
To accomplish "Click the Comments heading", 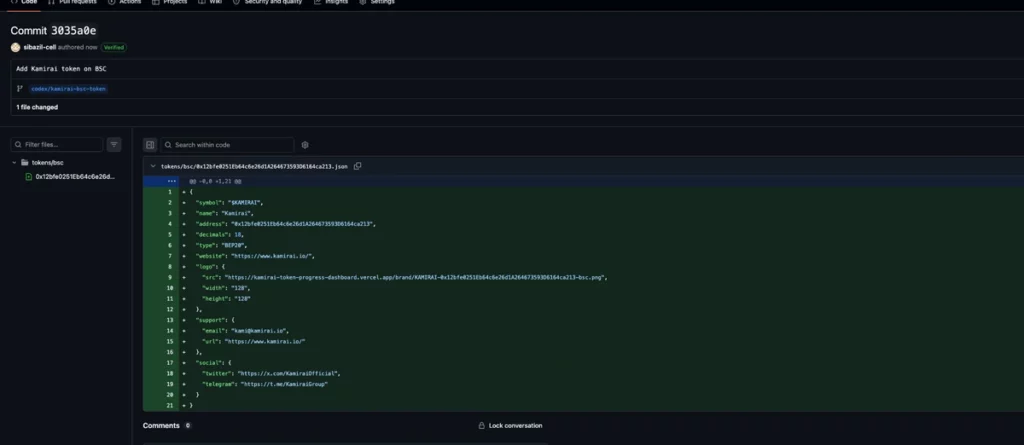I will 161,425.
